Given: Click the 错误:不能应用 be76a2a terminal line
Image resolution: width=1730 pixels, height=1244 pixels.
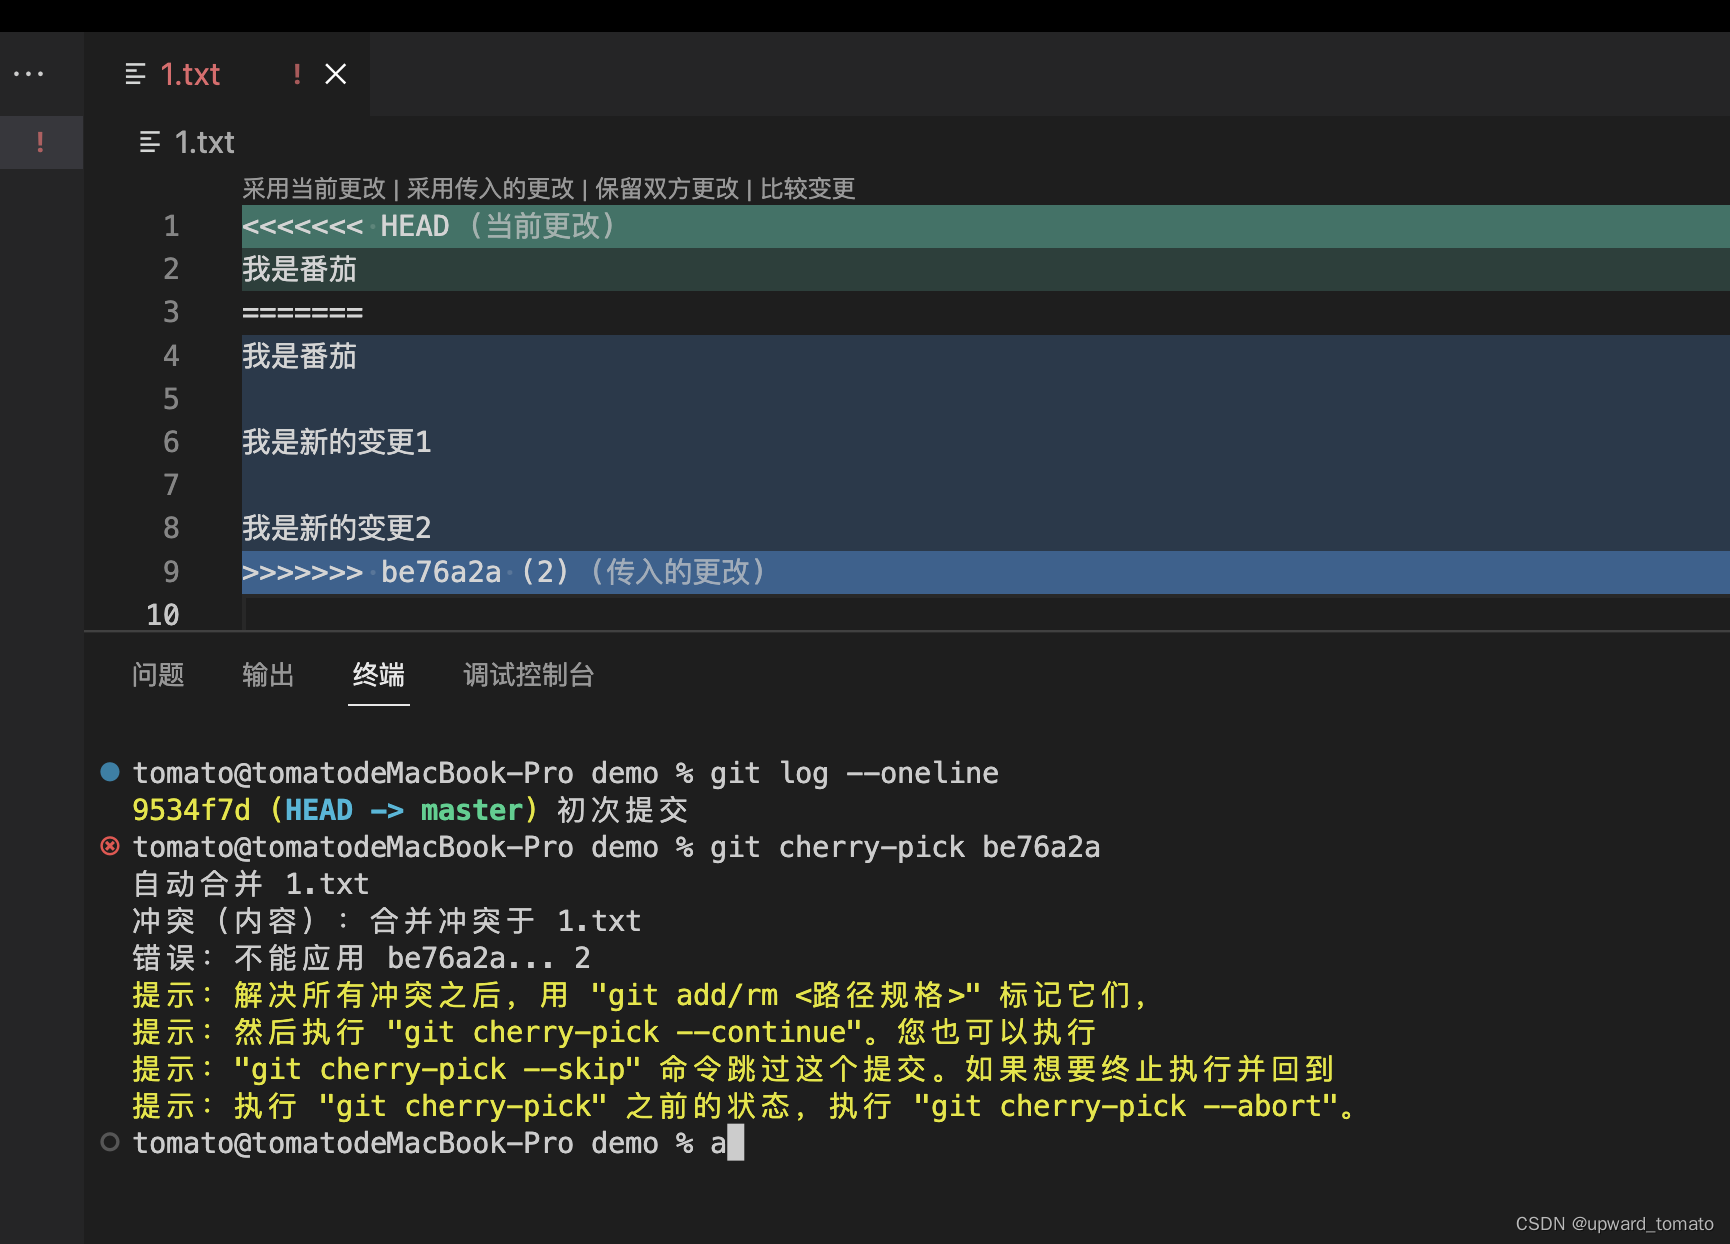Looking at the screenshot, I should [x=362, y=958].
